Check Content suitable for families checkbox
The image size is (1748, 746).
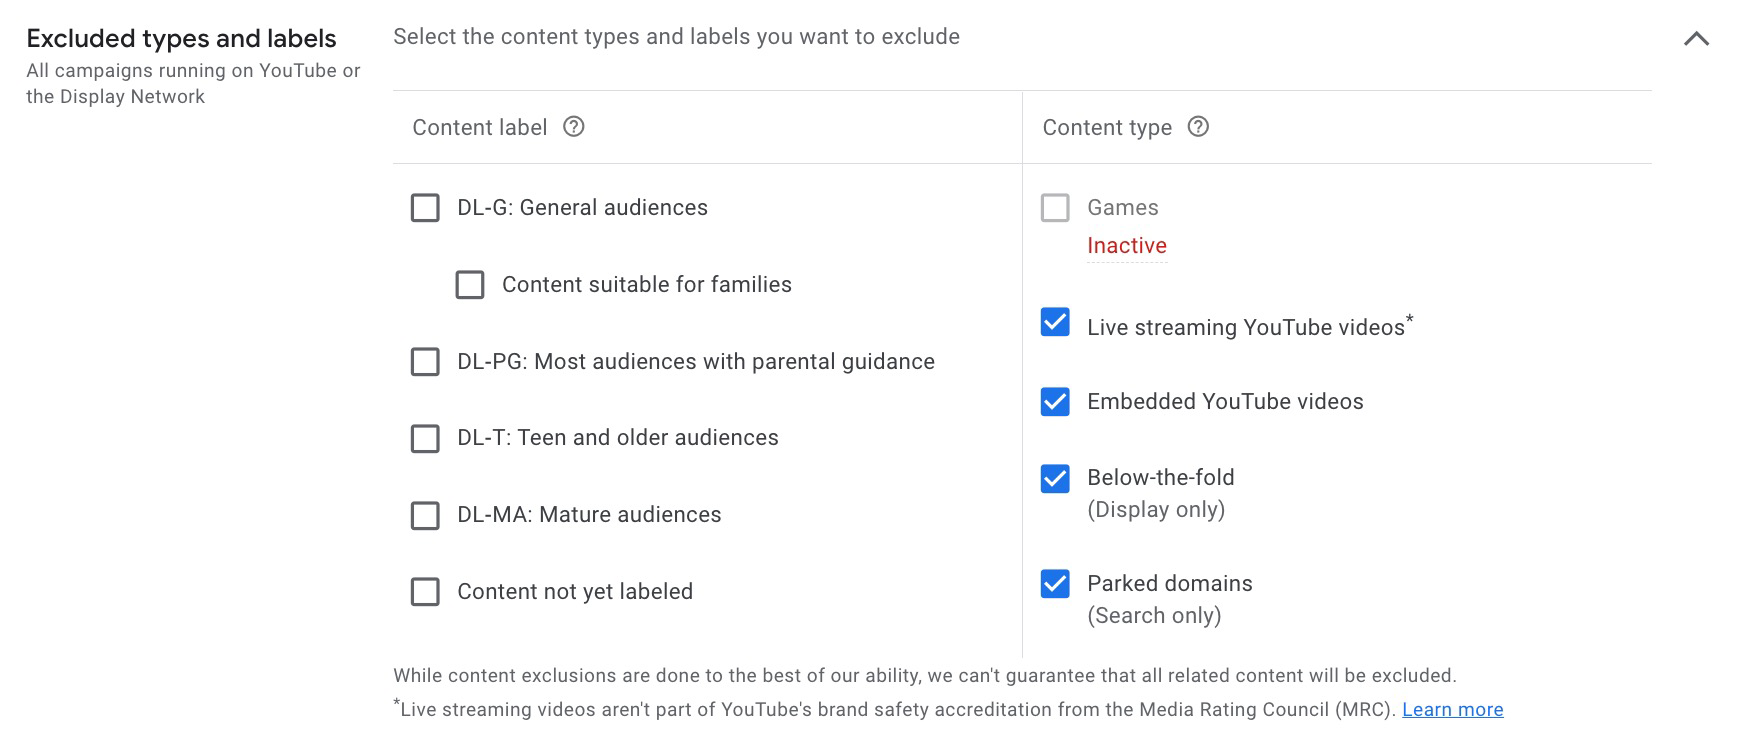tap(470, 285)
